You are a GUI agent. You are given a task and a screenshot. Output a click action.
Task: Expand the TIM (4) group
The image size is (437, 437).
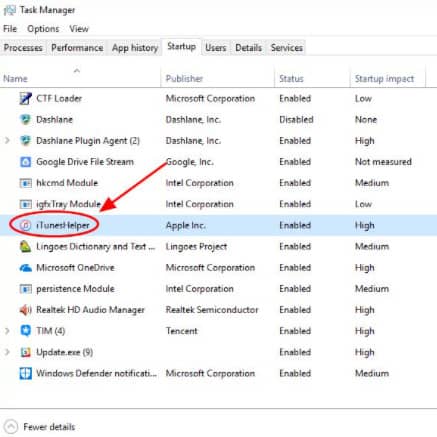pos(7,331)
